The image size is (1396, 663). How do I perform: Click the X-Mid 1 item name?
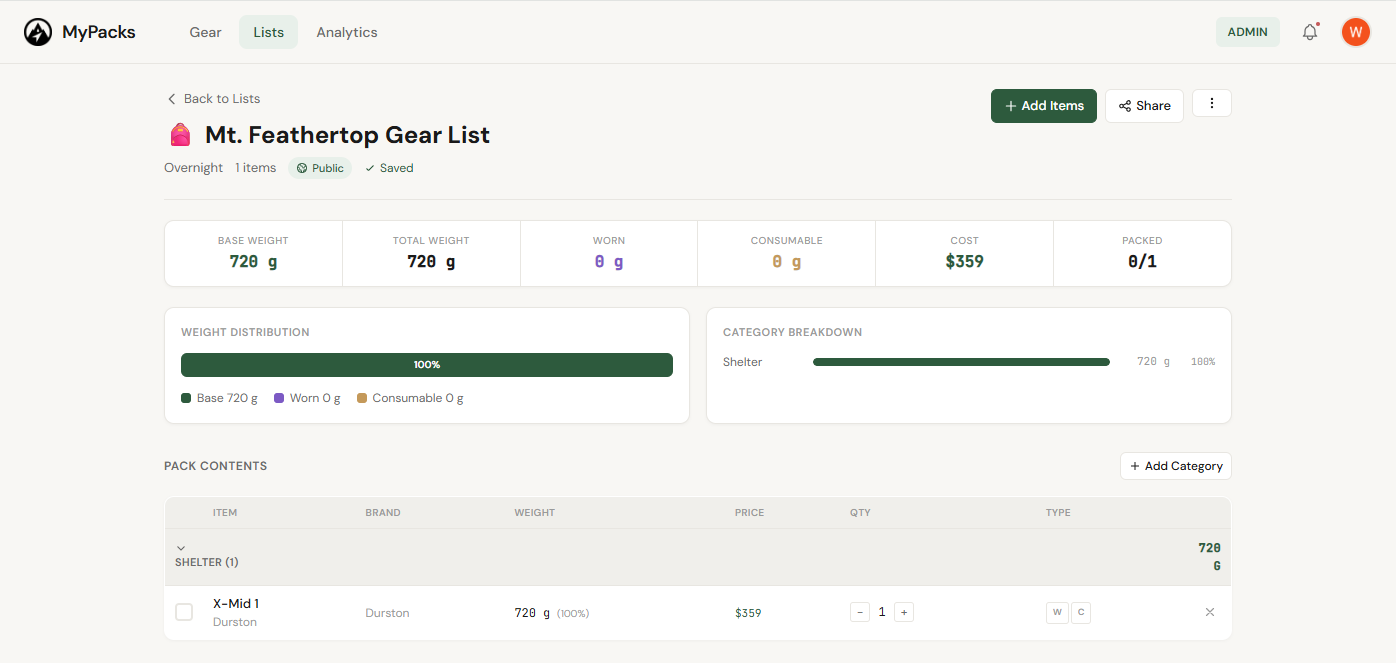236,603
